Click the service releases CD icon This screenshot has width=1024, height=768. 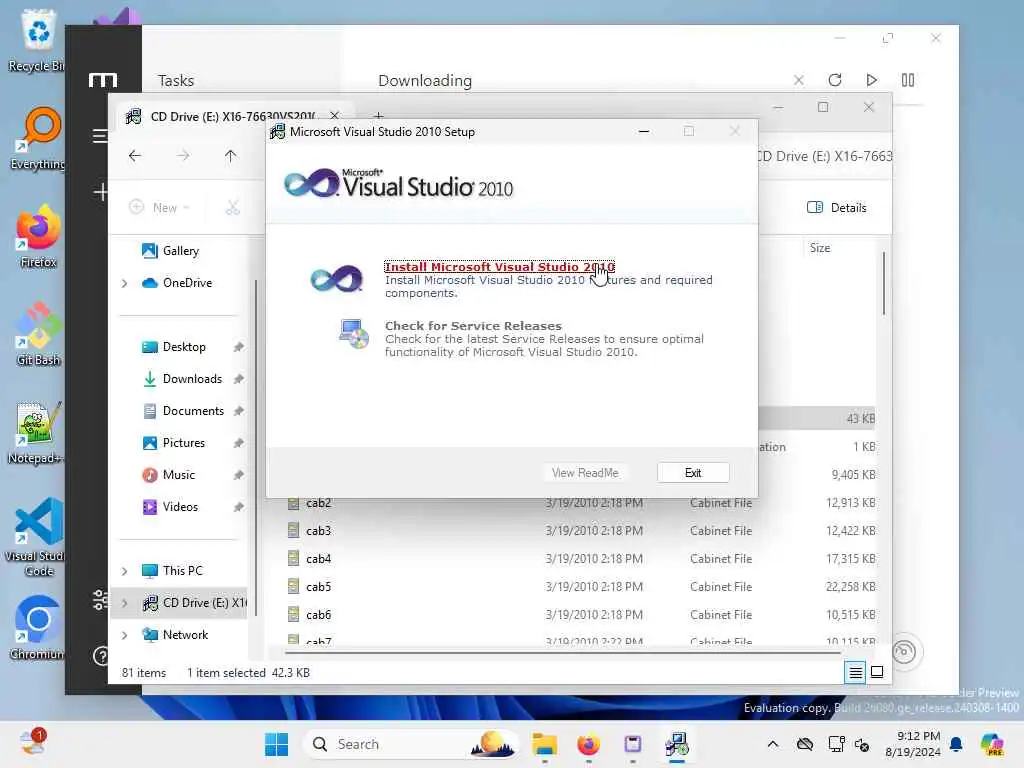pos(353,334)
